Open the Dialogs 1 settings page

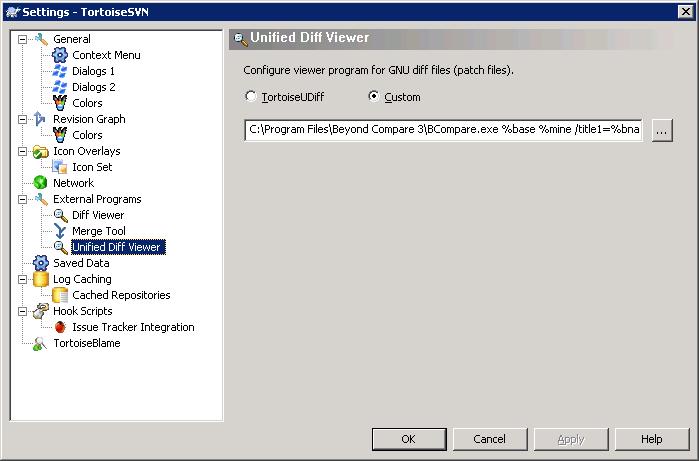(x=93, y=71)
